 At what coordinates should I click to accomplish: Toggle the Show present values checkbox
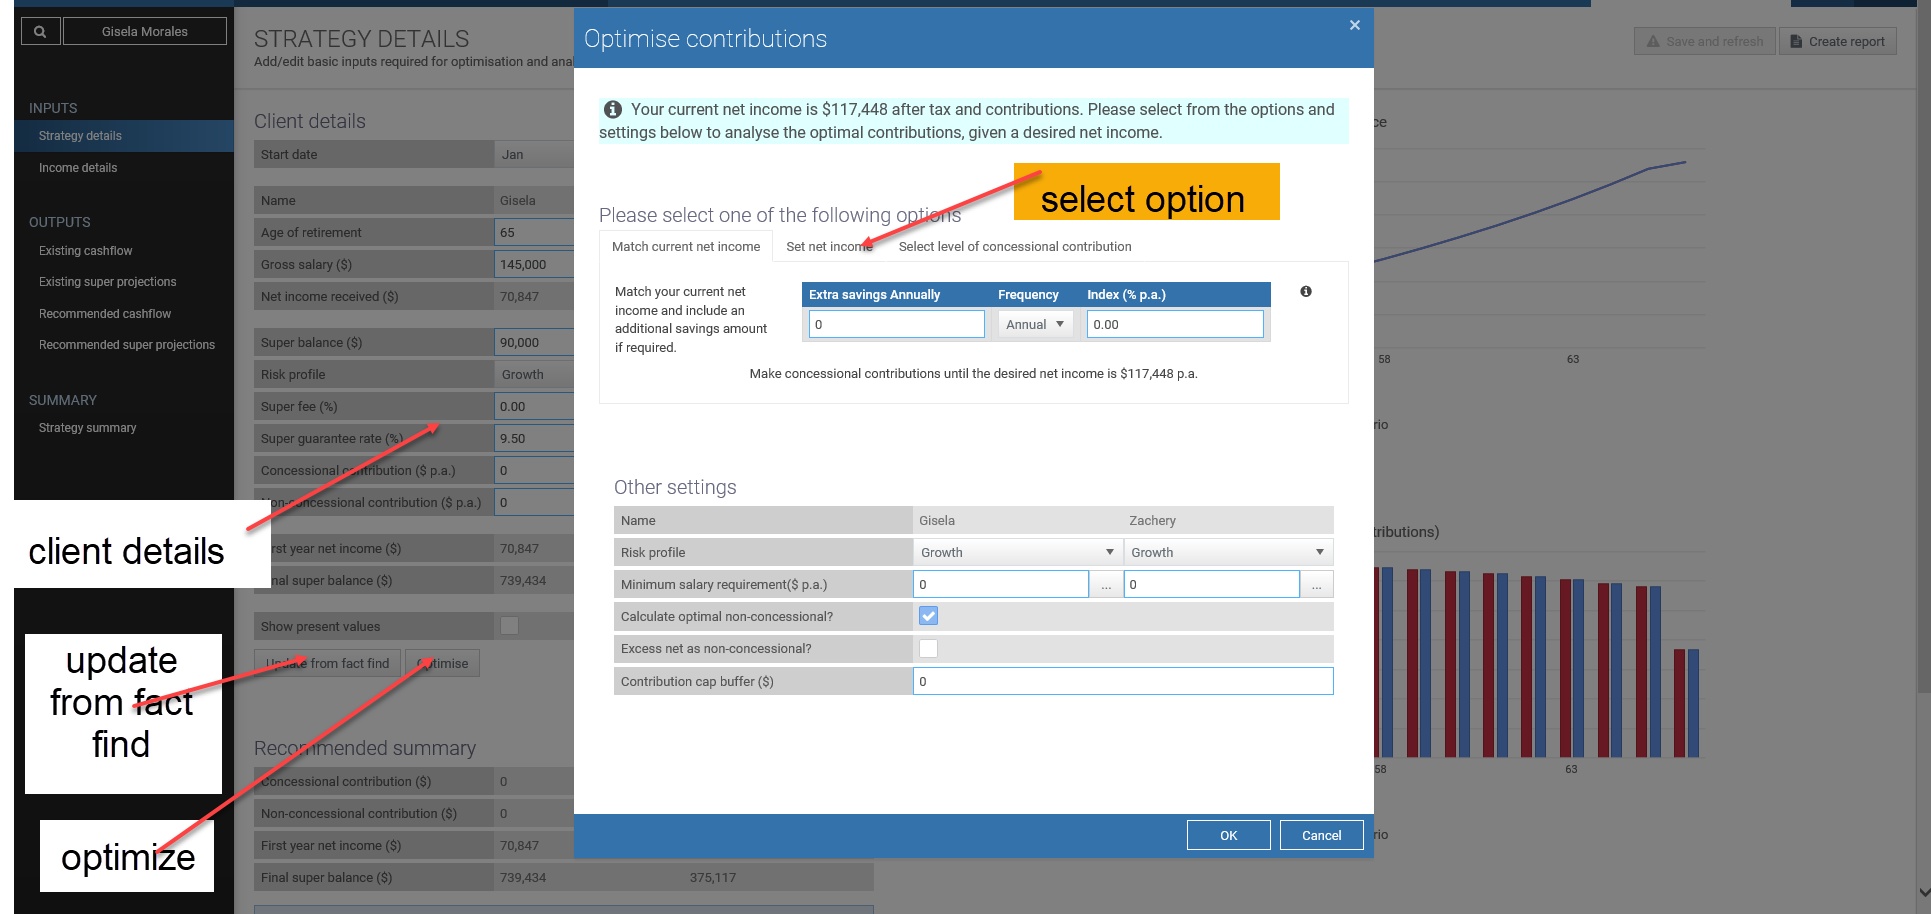(509, 626)
